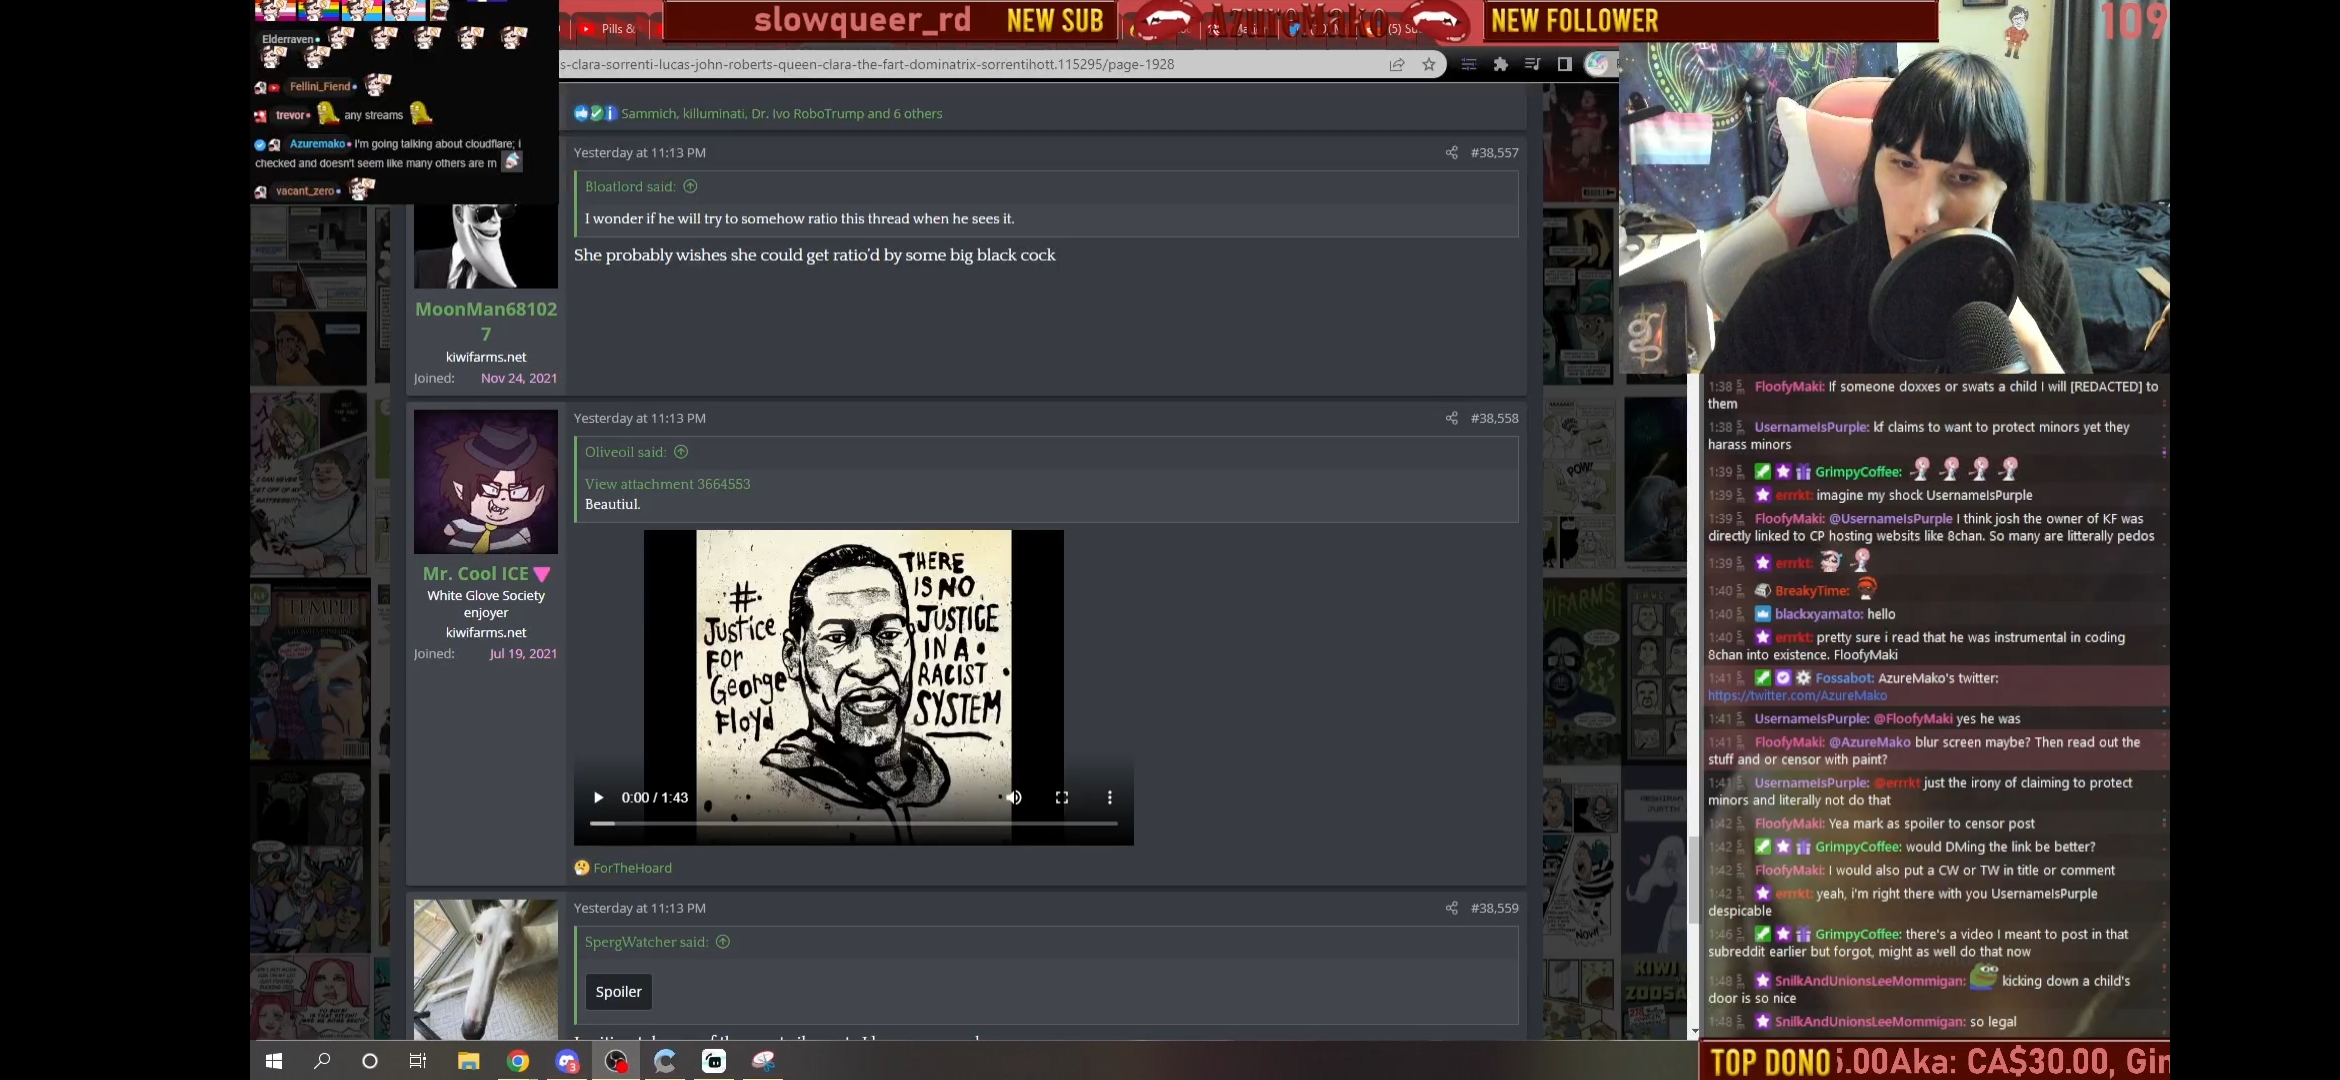
Task: Click the browser share page icon
Action: 1397,64
